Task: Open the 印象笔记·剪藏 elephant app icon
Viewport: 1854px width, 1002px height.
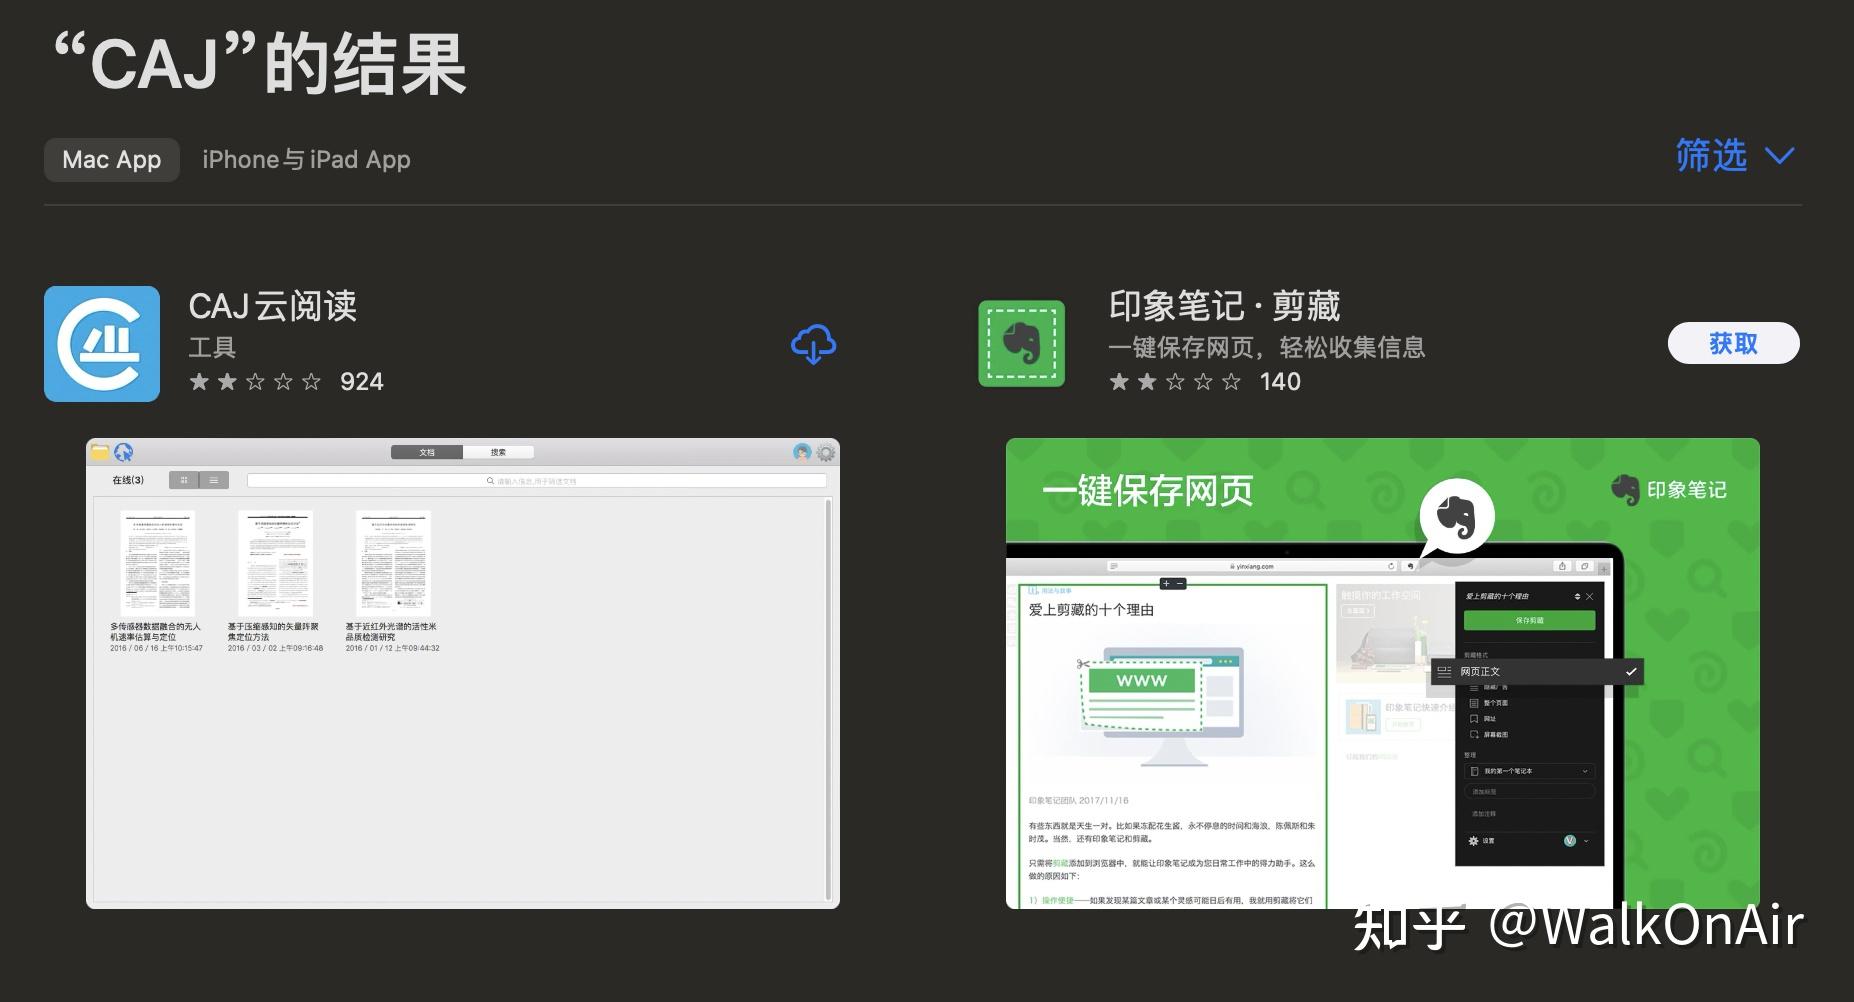Action: pos(1021,343)
